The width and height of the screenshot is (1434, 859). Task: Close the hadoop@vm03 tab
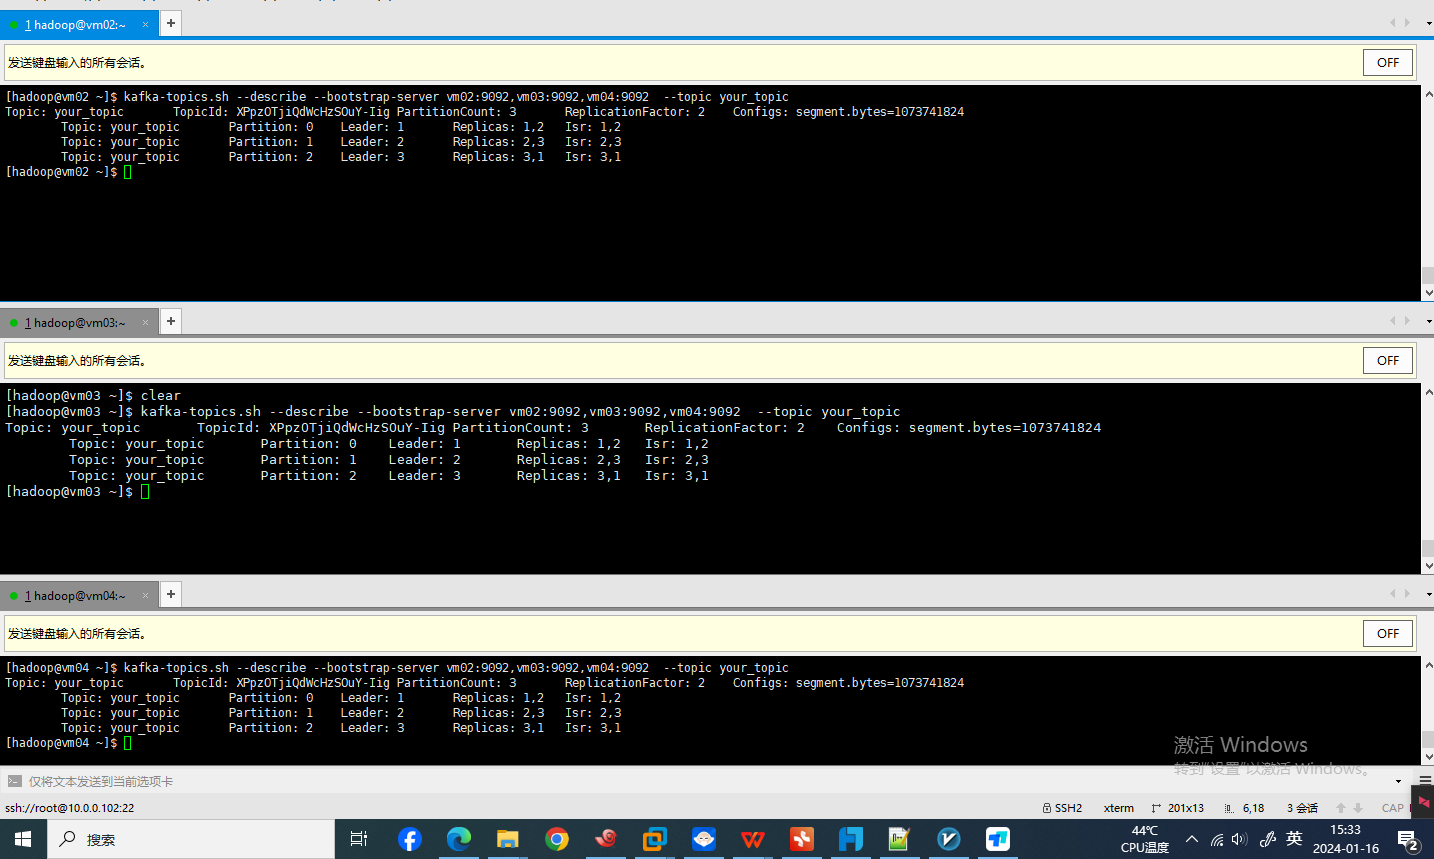[145, 322]
